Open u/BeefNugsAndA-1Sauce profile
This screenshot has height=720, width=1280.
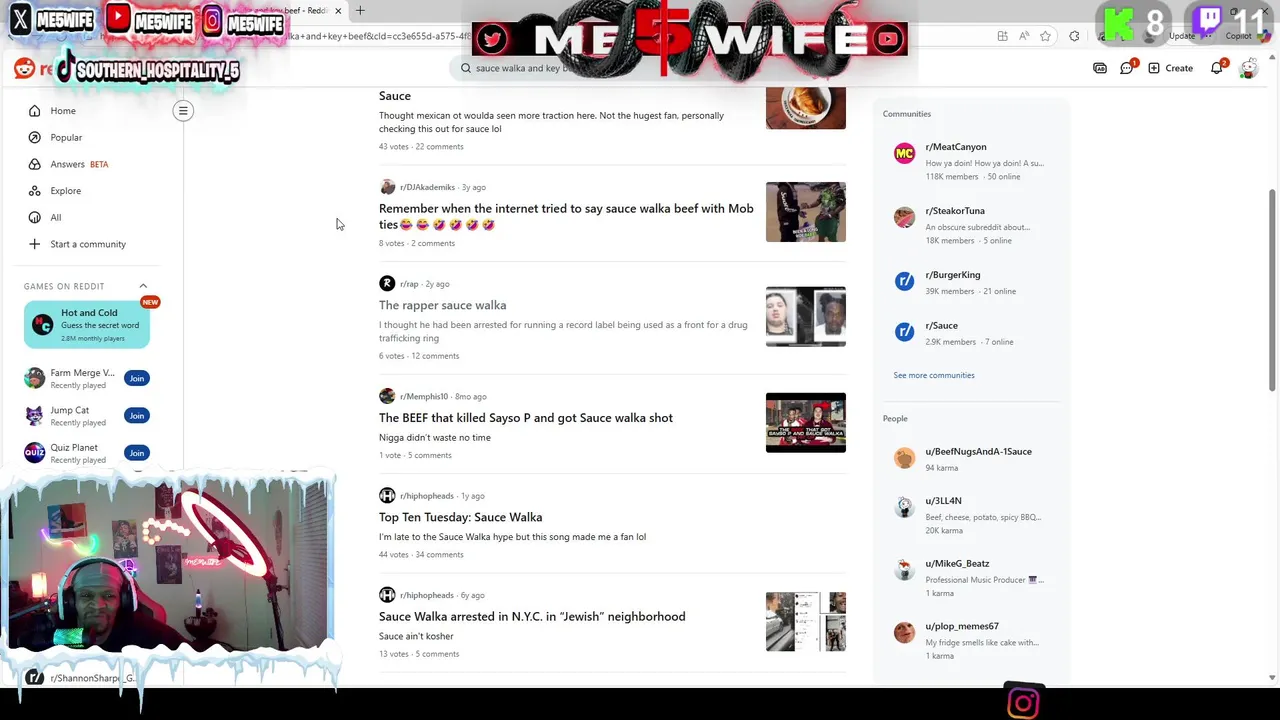point(978,452)
